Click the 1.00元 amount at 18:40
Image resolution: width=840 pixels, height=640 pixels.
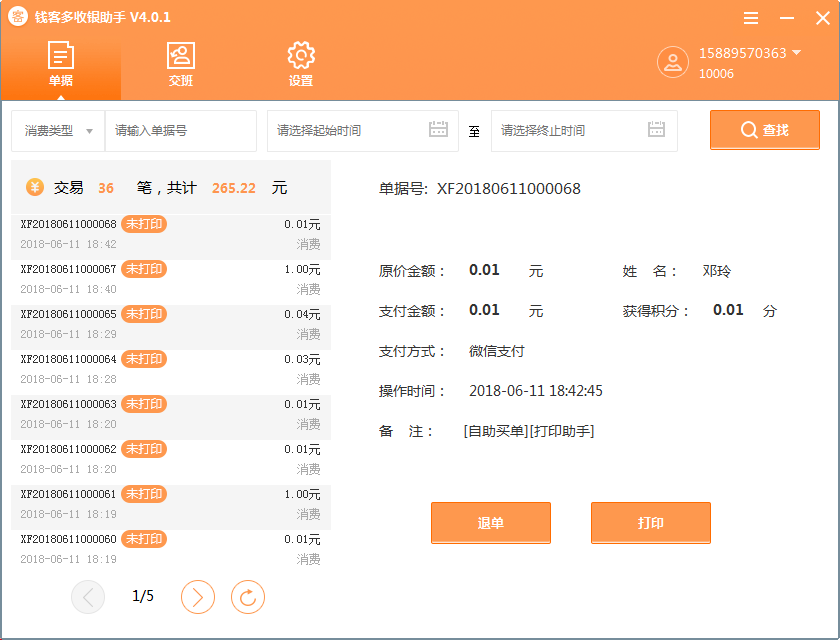302,269
